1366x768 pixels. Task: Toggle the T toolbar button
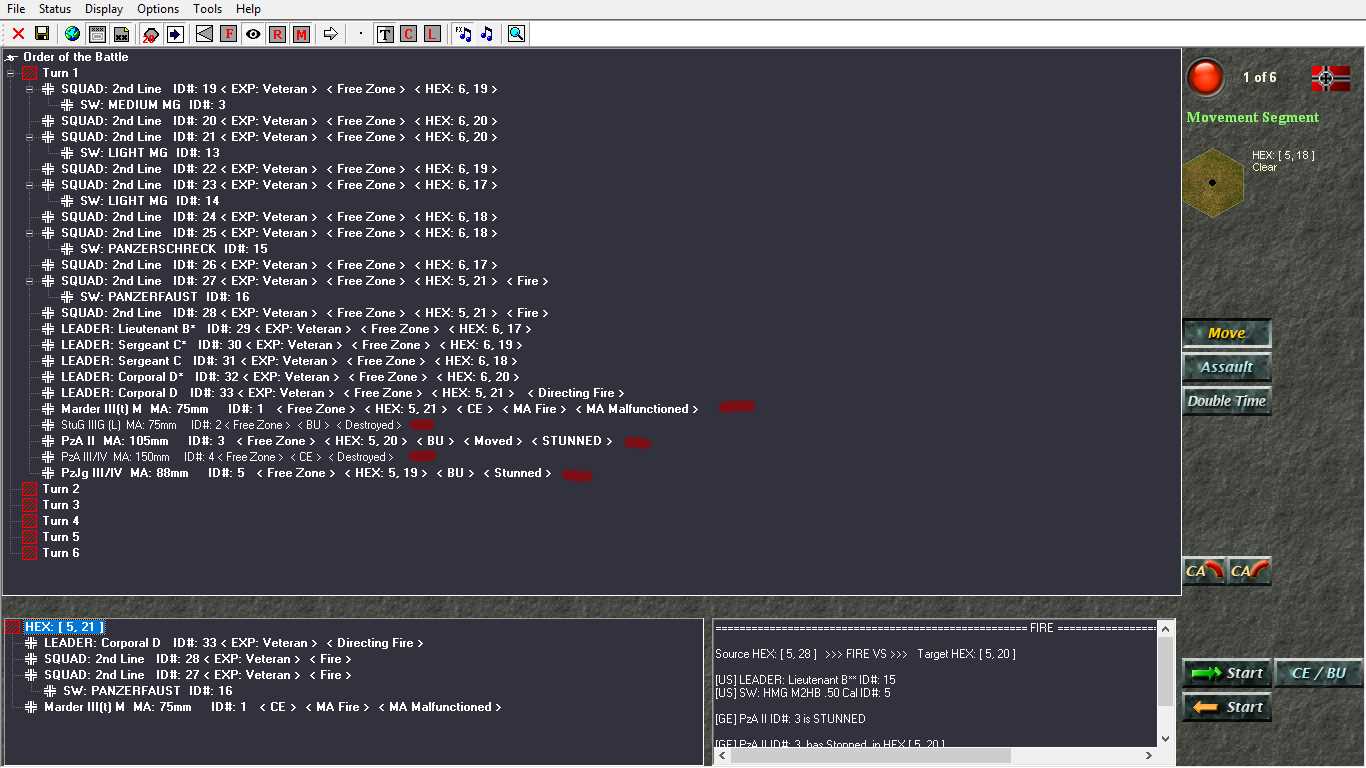(385, 34)
